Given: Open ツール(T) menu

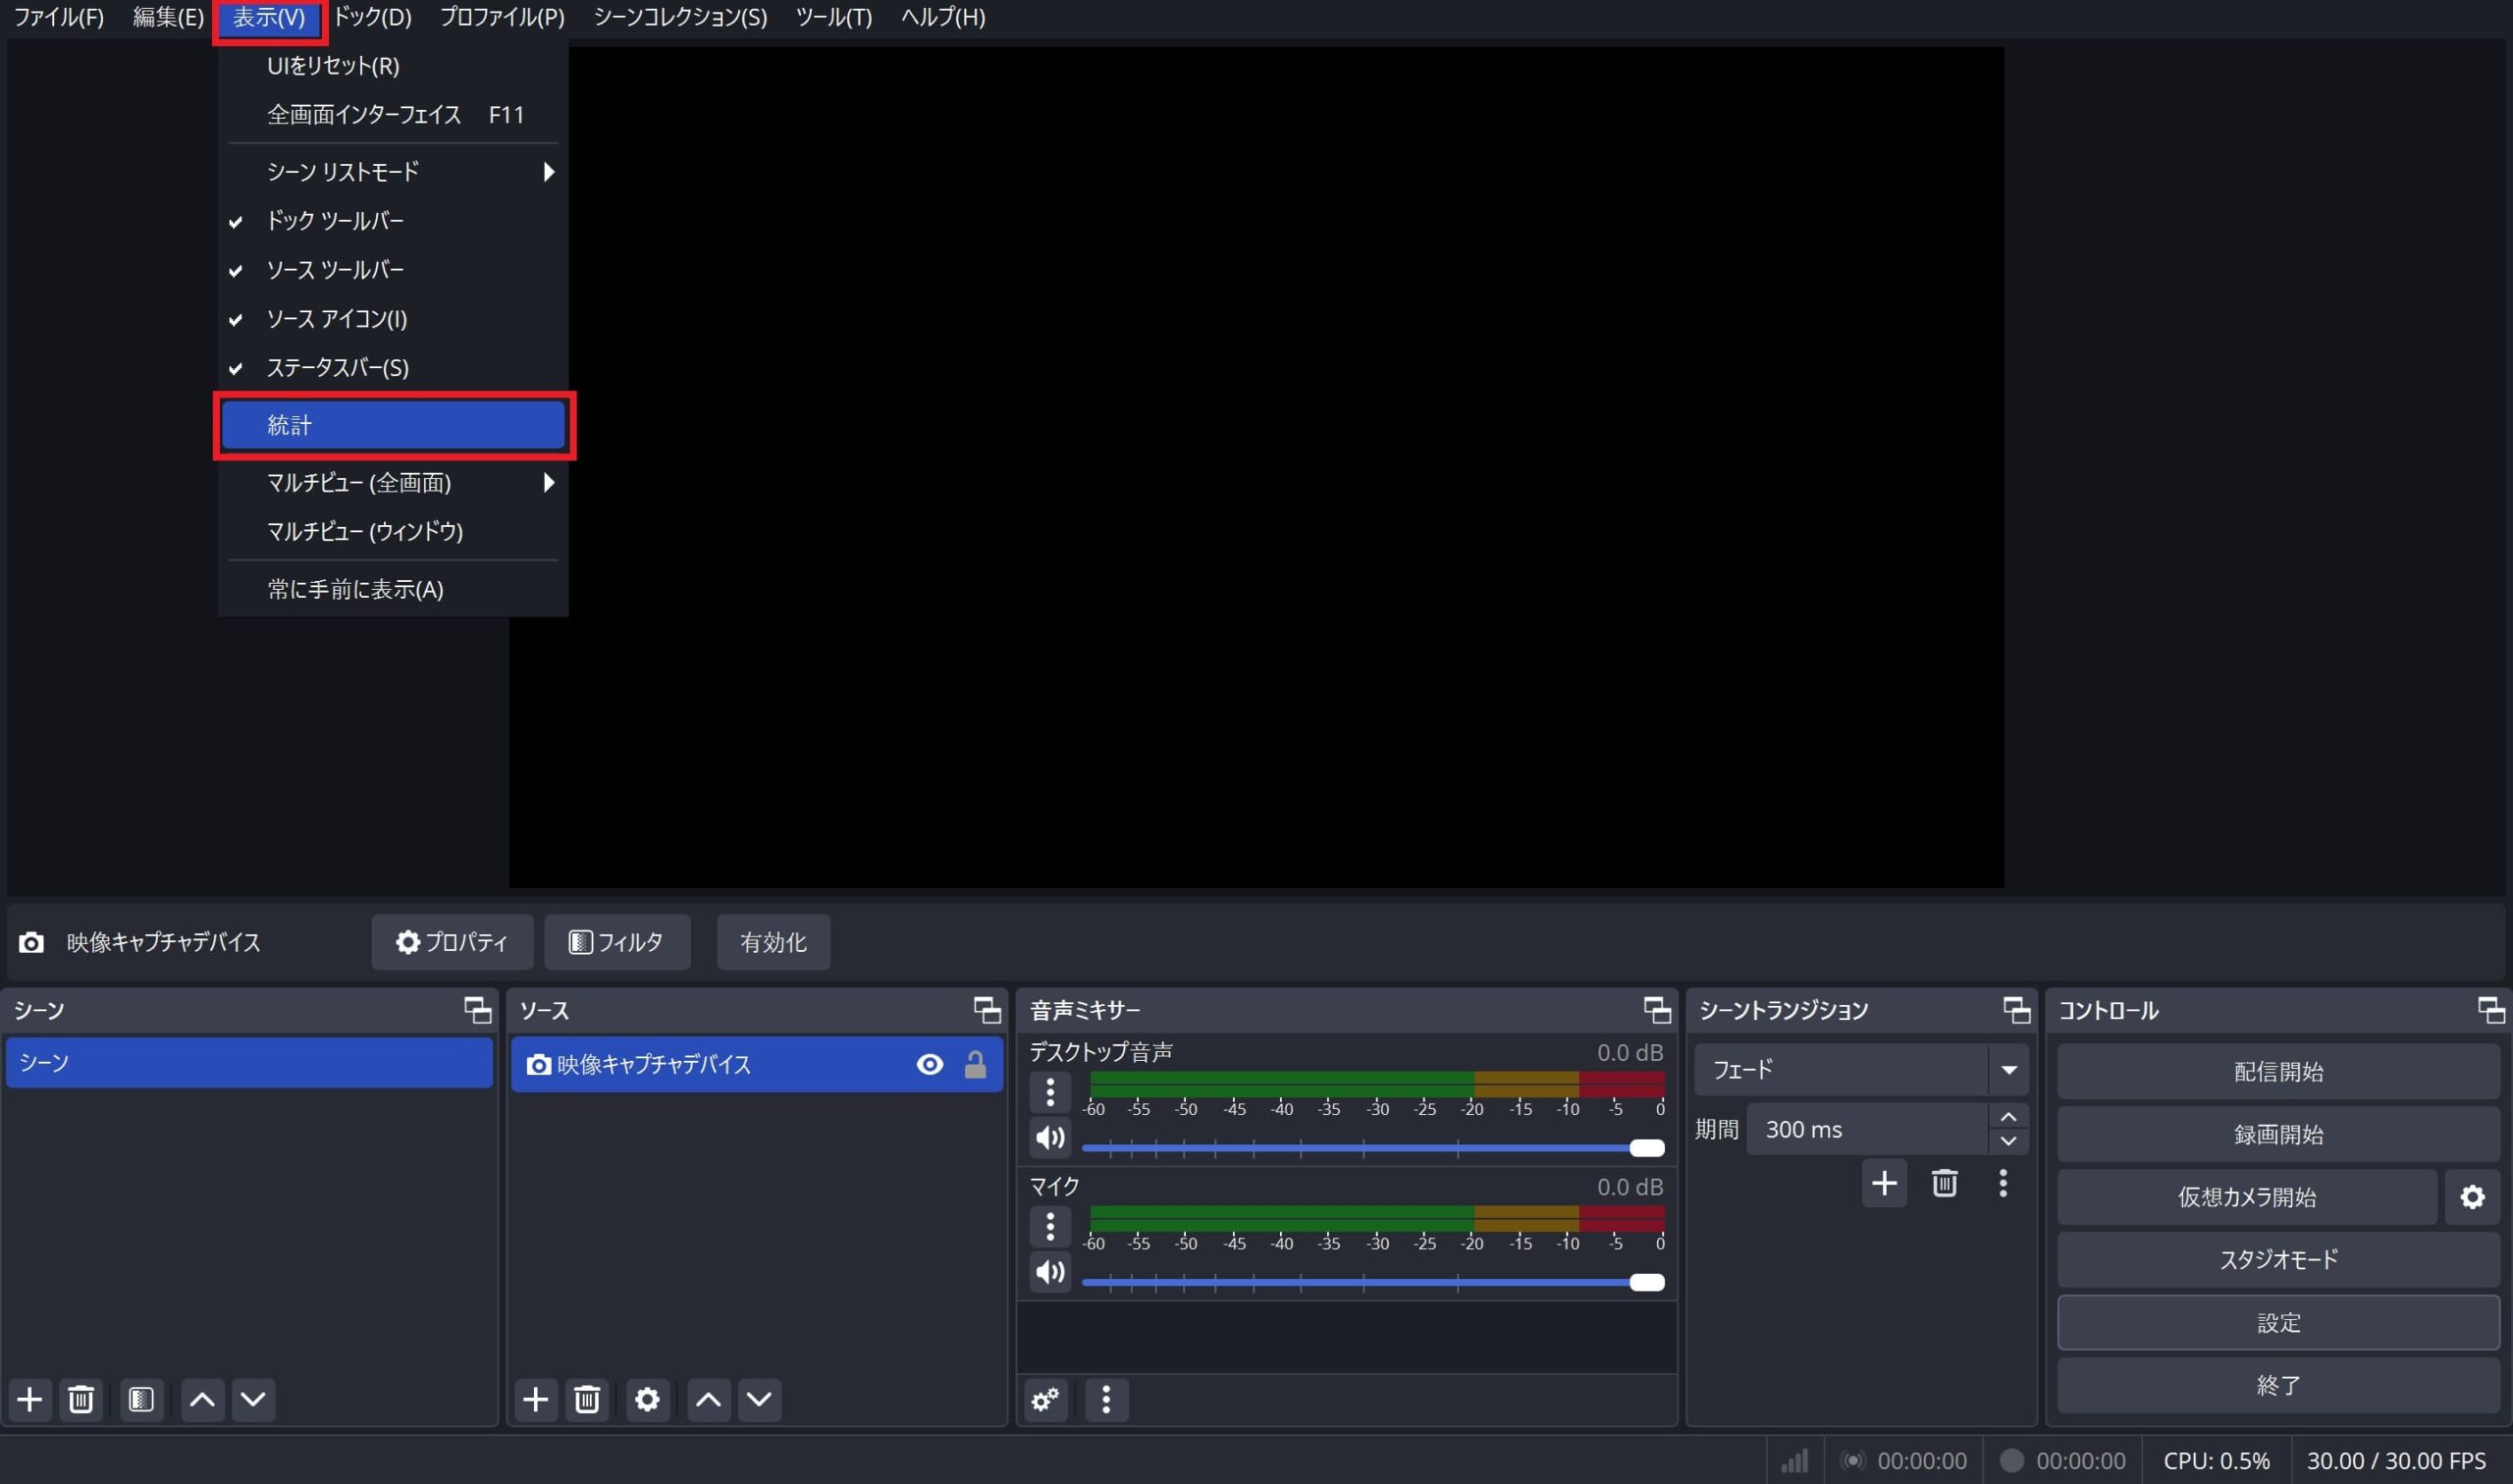Looking at the screenshot, I should click(834, 17).
